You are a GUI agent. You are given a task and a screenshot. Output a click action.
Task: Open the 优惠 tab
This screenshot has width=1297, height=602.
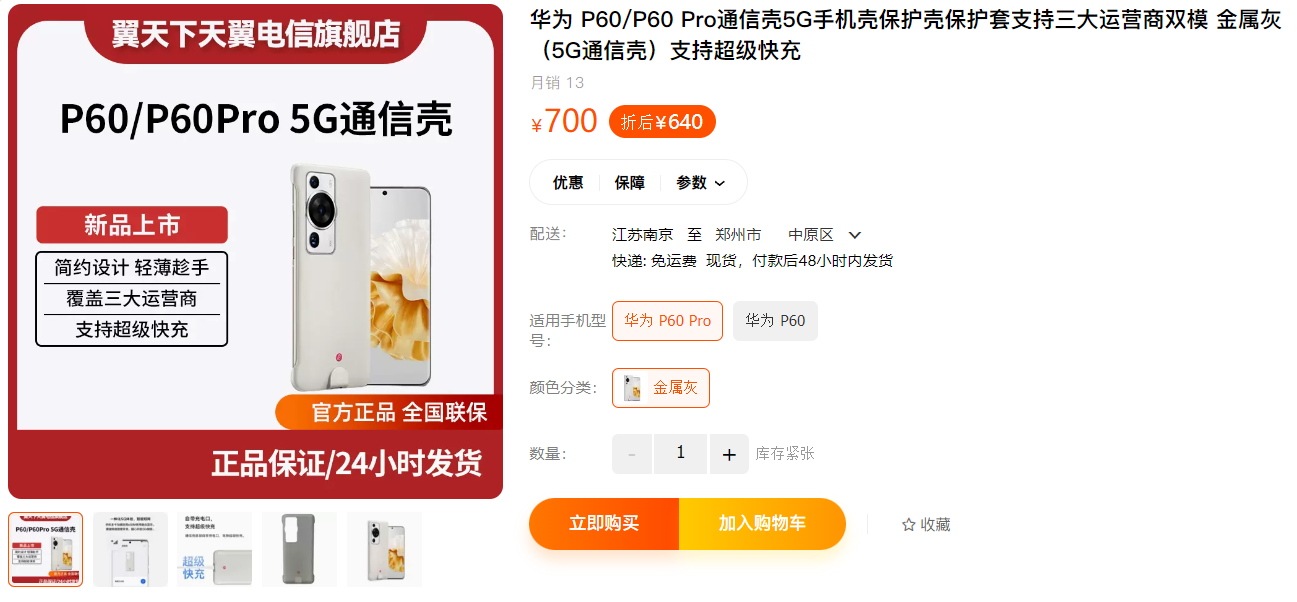tap(568, 183)
